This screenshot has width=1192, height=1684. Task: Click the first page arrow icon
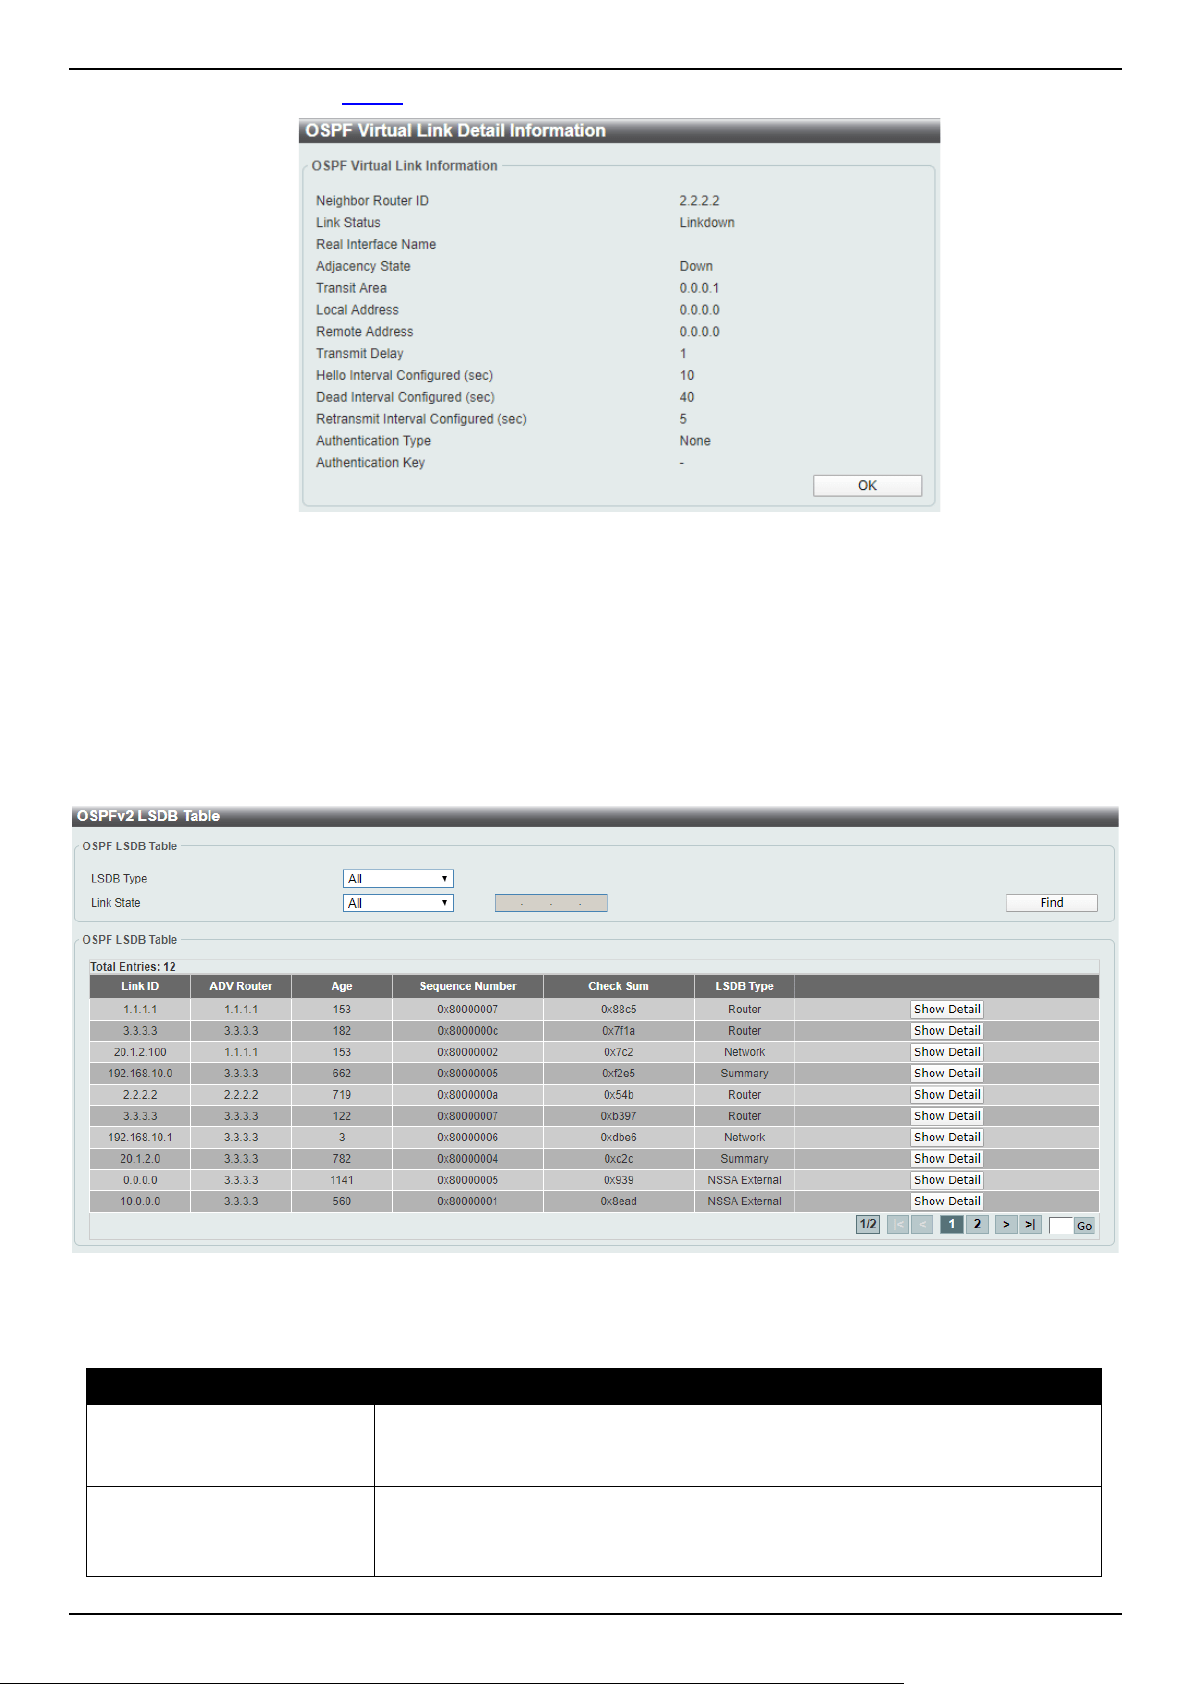click(x=897, y=1224)
